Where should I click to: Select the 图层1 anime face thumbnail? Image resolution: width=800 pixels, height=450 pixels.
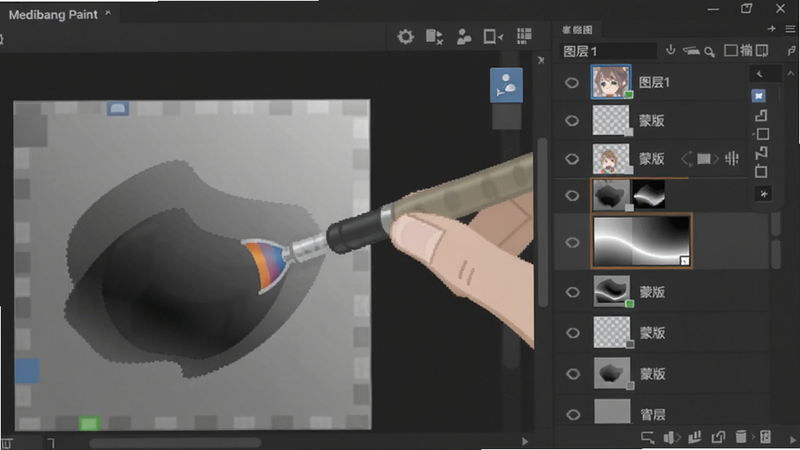click(611, 82)
